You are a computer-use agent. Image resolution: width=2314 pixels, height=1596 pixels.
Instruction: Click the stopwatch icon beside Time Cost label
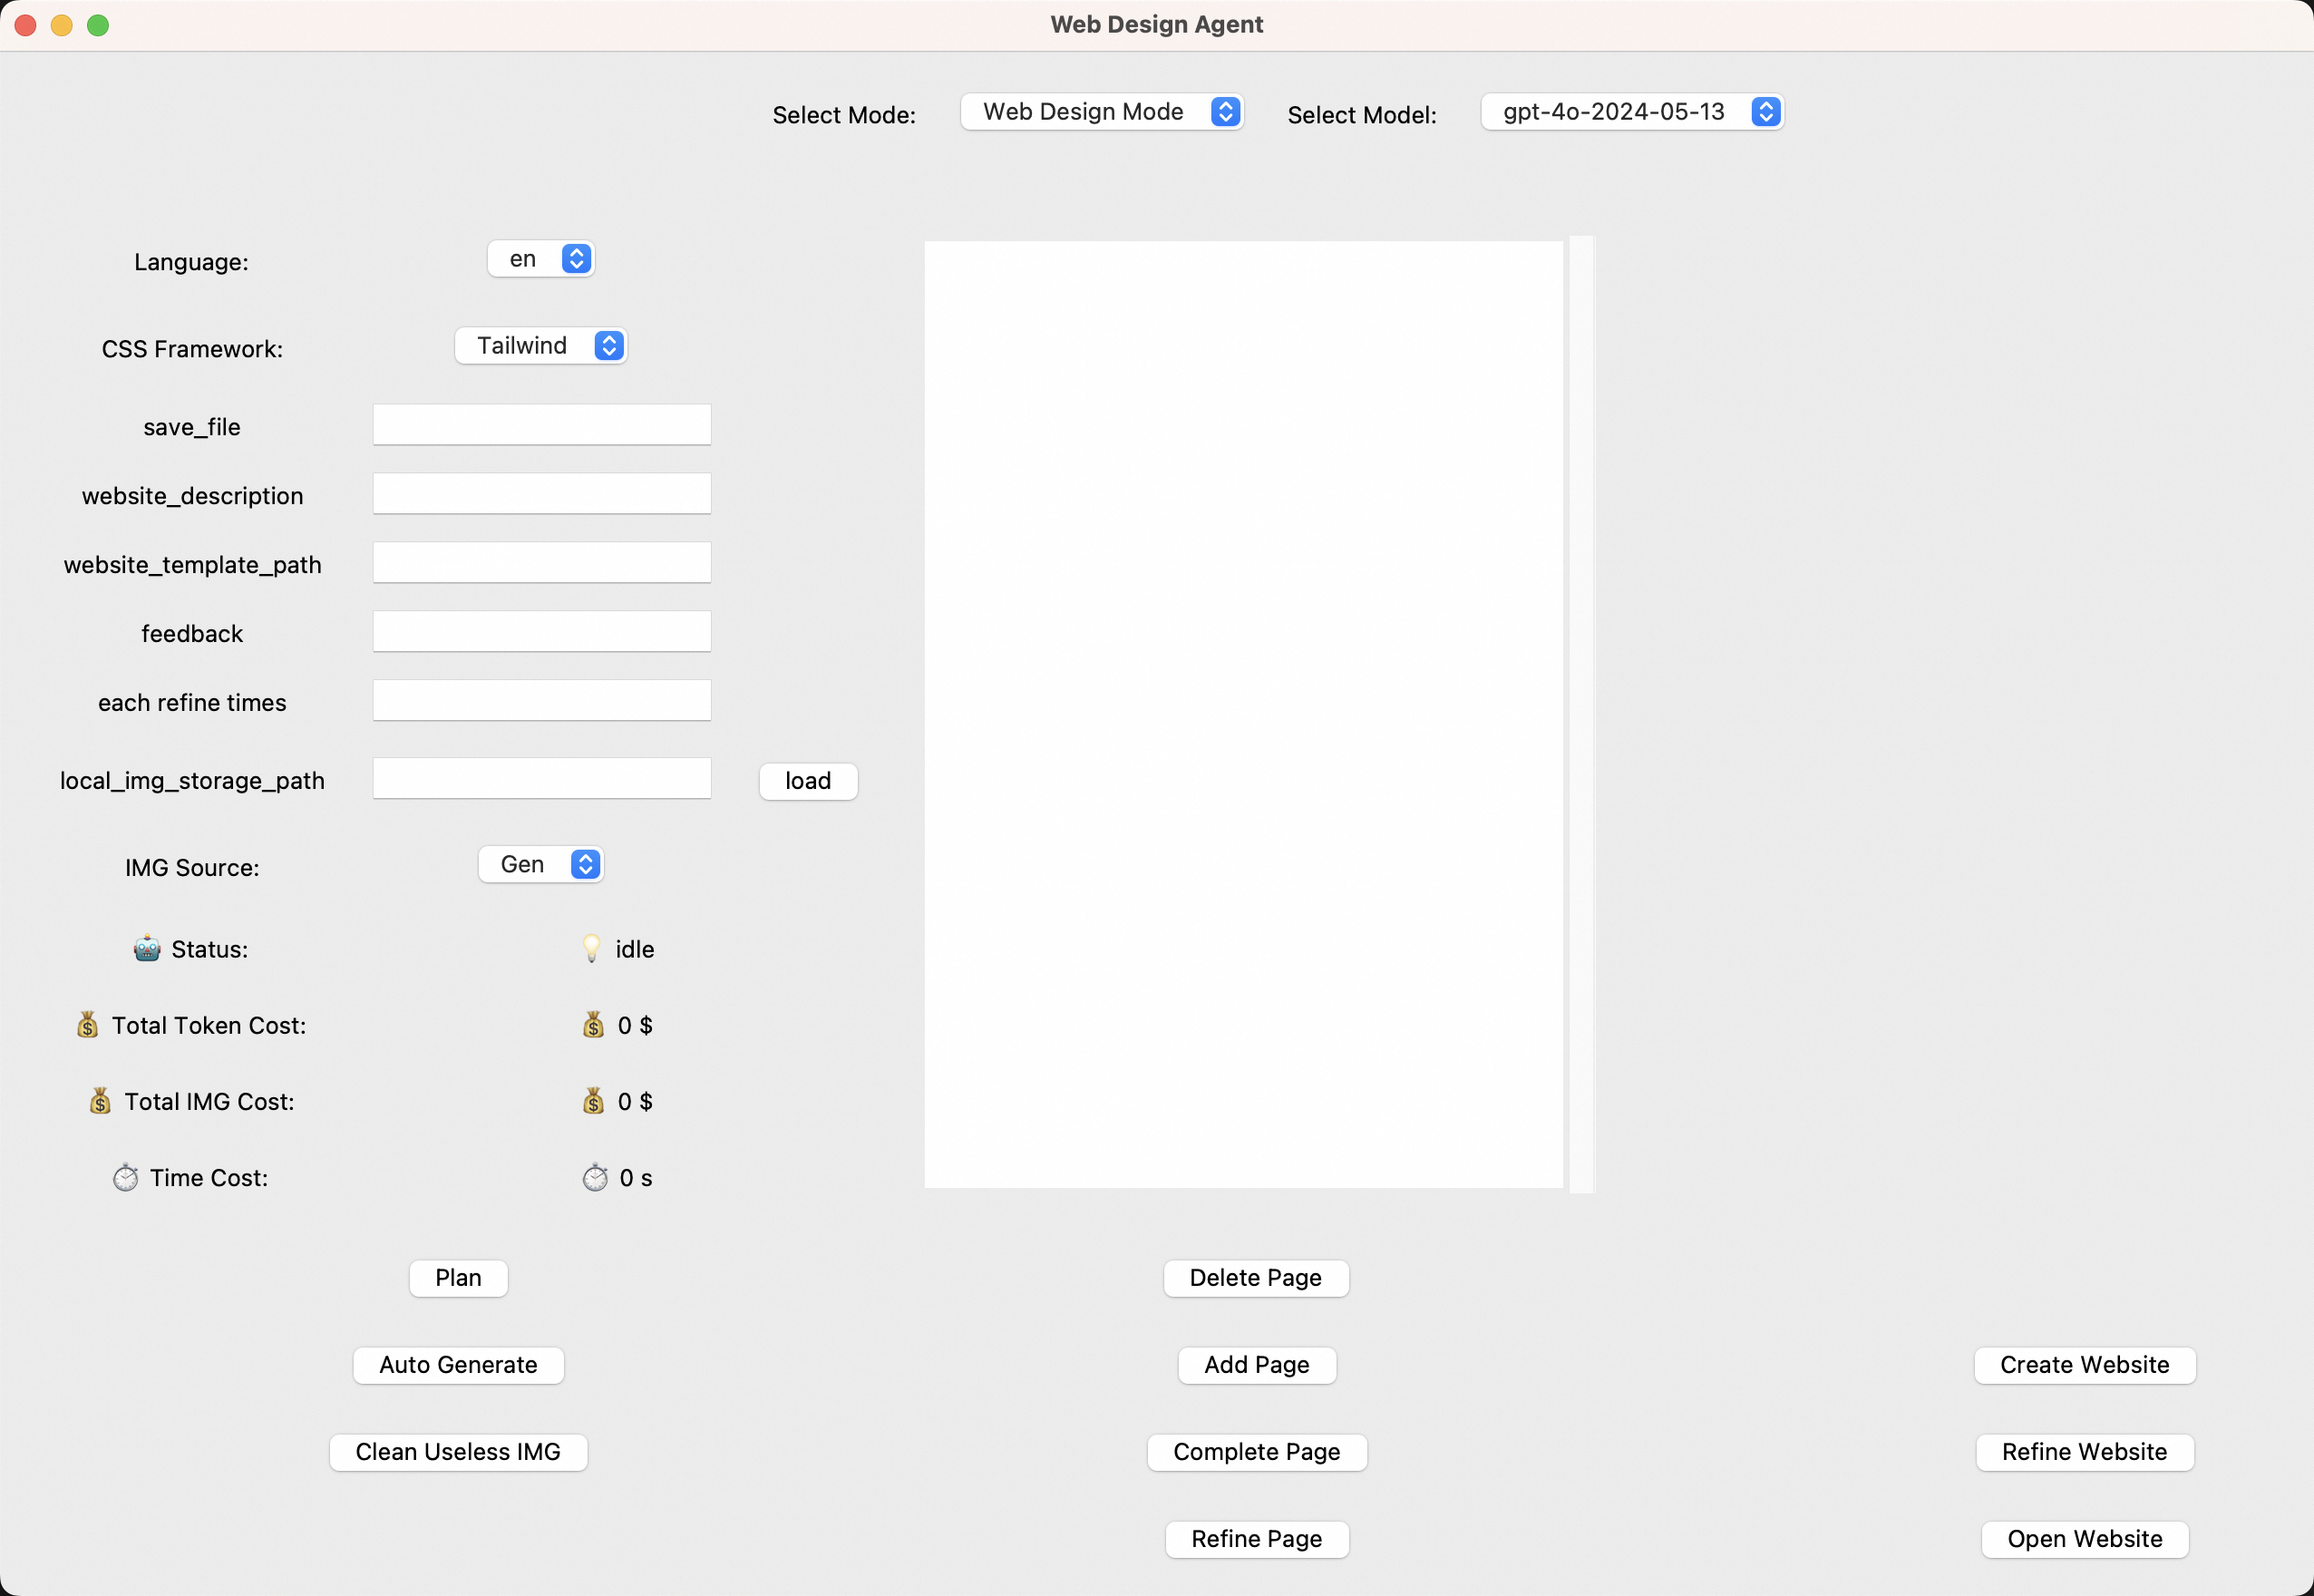[x=126, y=1177]
